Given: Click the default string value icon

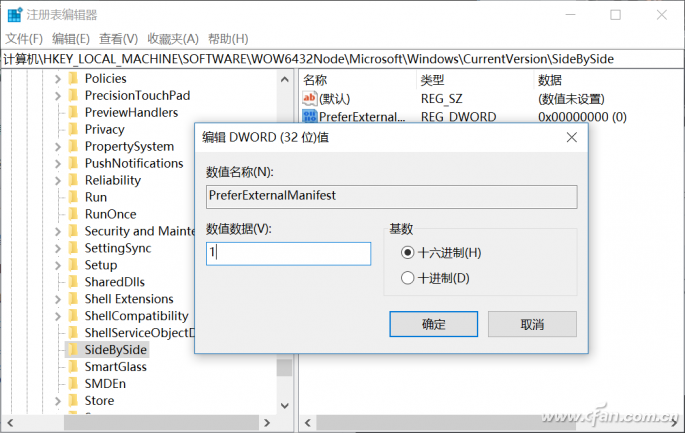Looking at the screenshot, I should 309,98.
